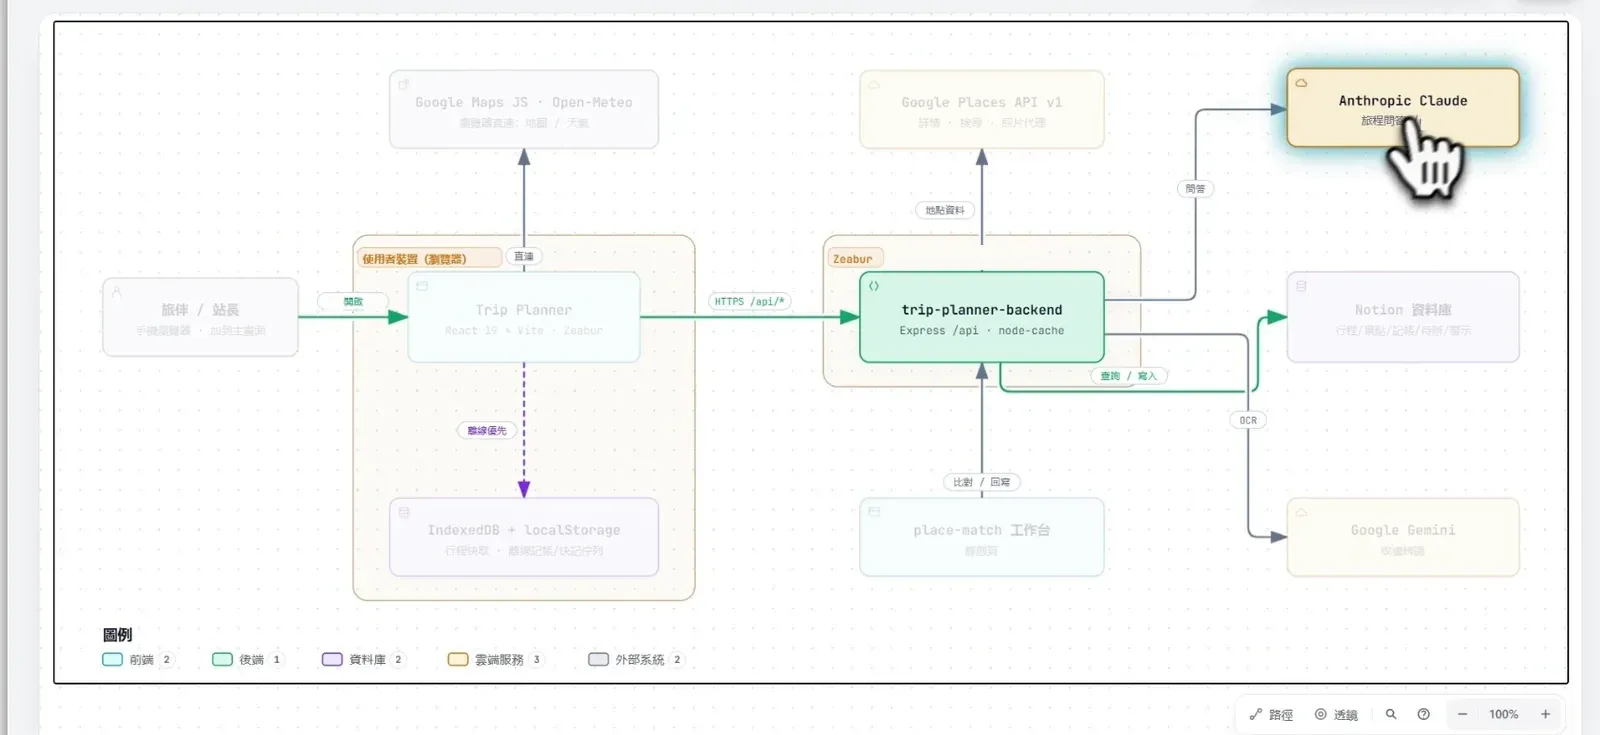Image resolution: width=1600 pixels, height=735 pixels.
Task: Click the 資料庫 legend color swatch
Action: pos(332,659)
